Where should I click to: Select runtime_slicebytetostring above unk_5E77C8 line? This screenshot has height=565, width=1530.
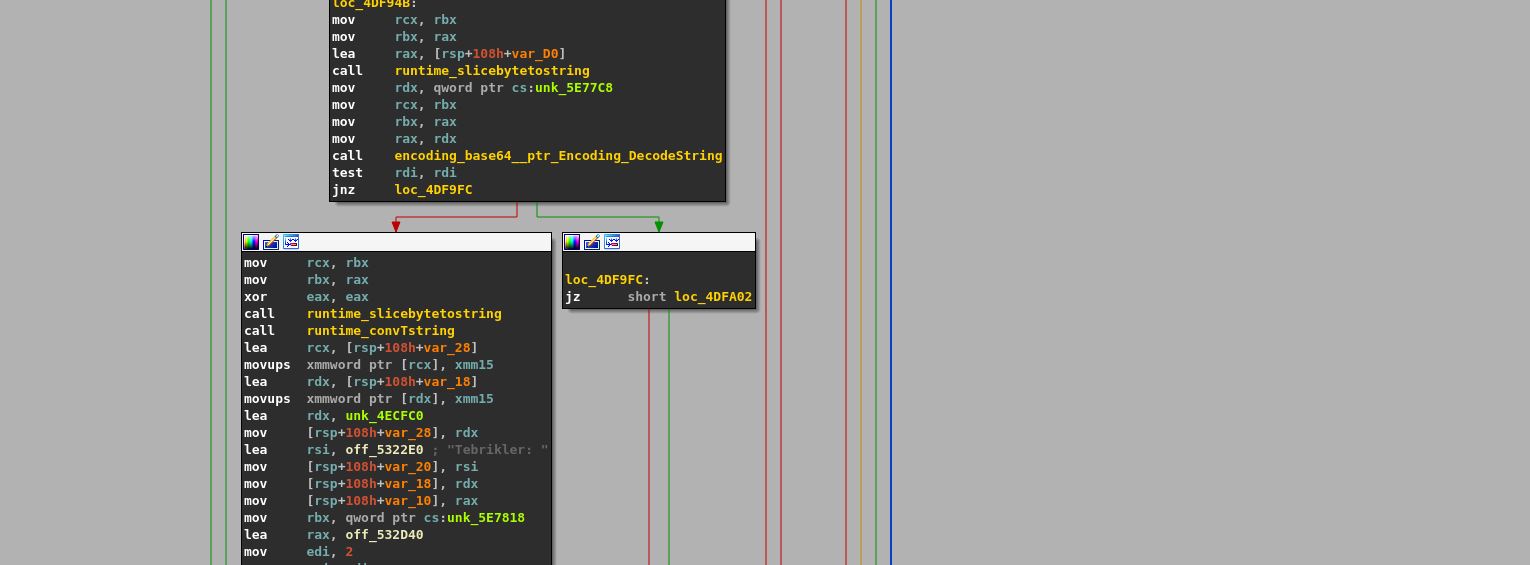492,71
